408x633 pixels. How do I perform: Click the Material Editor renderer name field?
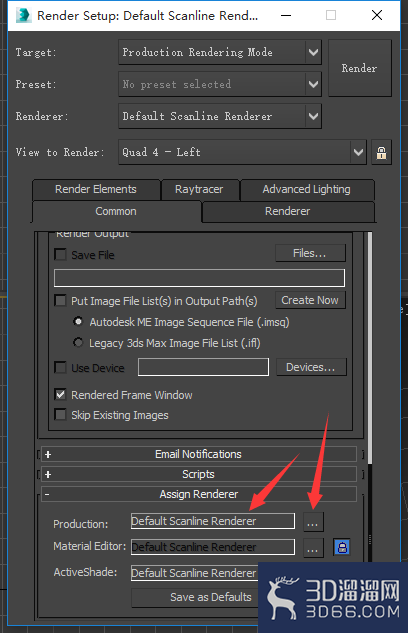coord(213,547)
